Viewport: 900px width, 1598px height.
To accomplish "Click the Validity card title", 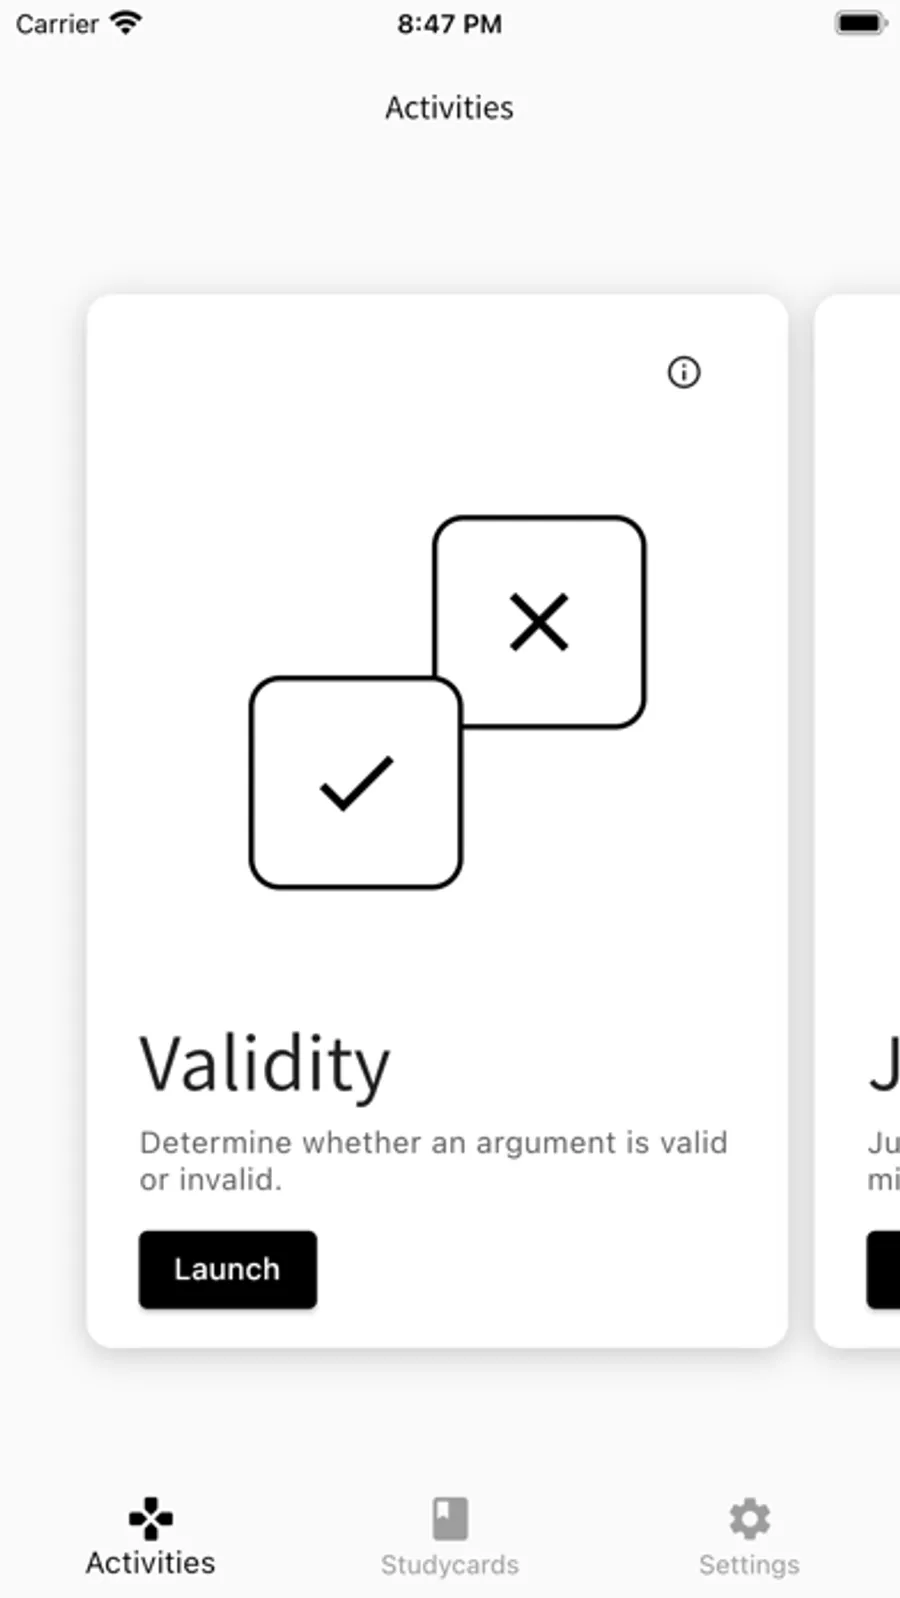I will pos(265,1066).
